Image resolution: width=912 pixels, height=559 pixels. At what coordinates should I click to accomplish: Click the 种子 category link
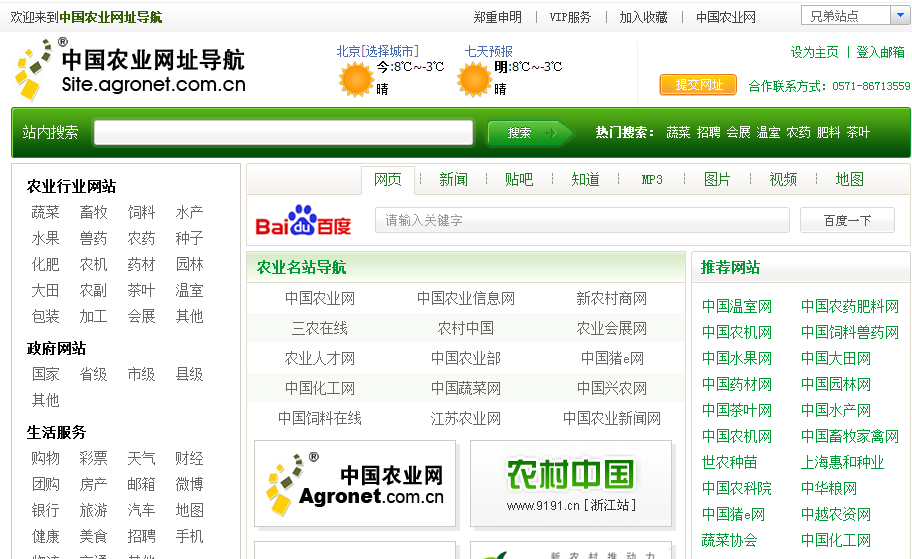pos(190,238)
